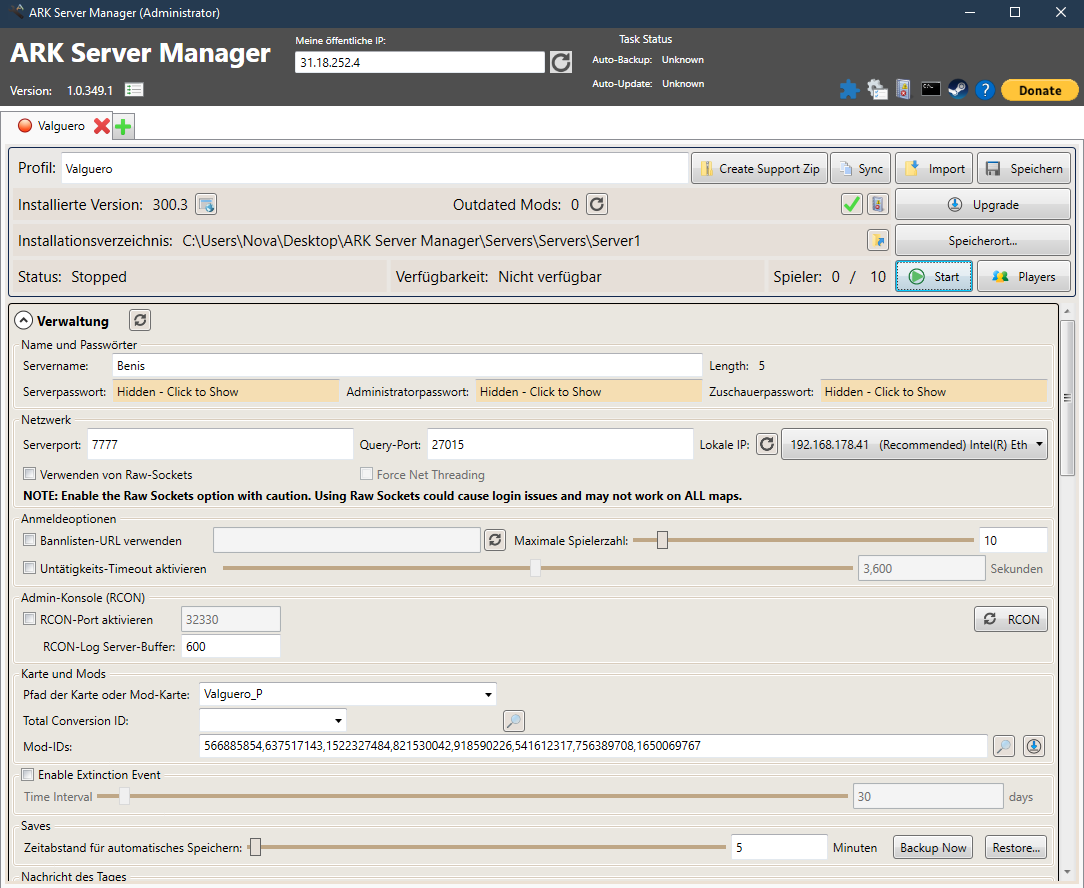Image resolution: width=1084 pixels, height=888 pixels.
Task: Open the blue puzzle-piece plugins icon
Action: tap(849, 90)
